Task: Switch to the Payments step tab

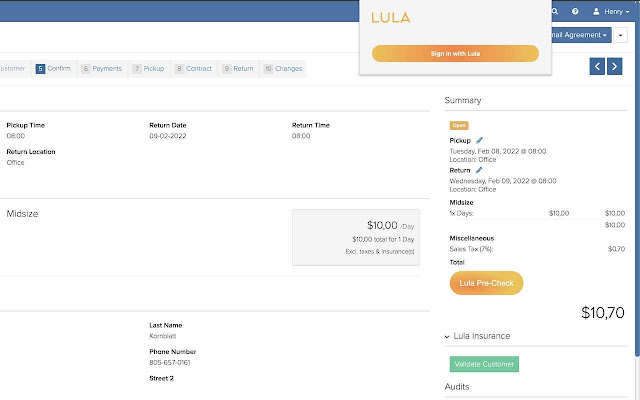Action: [102, 69]
